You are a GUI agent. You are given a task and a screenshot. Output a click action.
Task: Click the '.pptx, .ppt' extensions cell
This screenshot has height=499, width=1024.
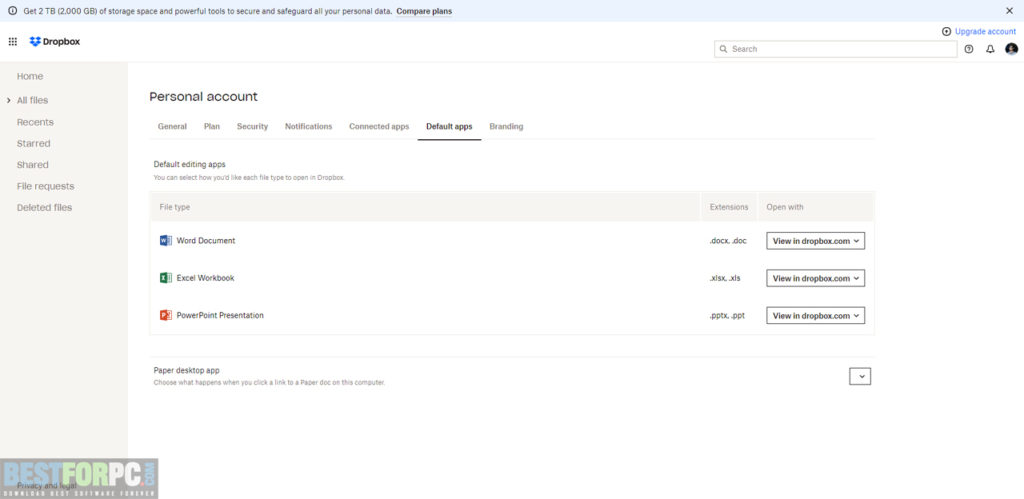(x=727, y=315)
